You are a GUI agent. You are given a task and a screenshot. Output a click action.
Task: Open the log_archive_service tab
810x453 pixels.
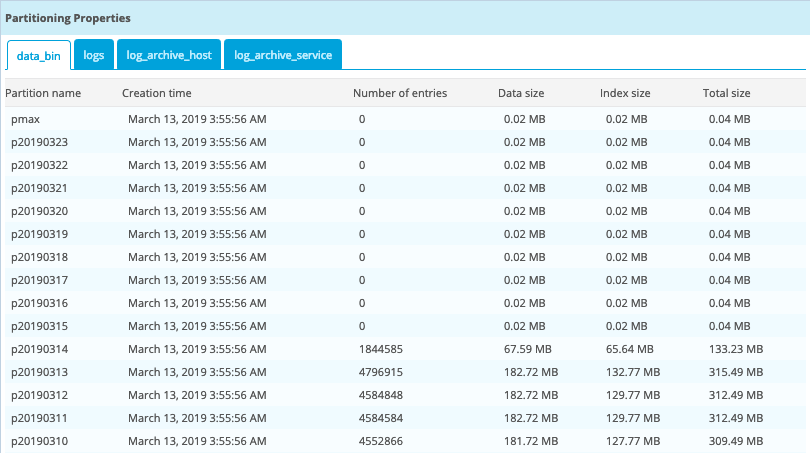tap(284, 56)
